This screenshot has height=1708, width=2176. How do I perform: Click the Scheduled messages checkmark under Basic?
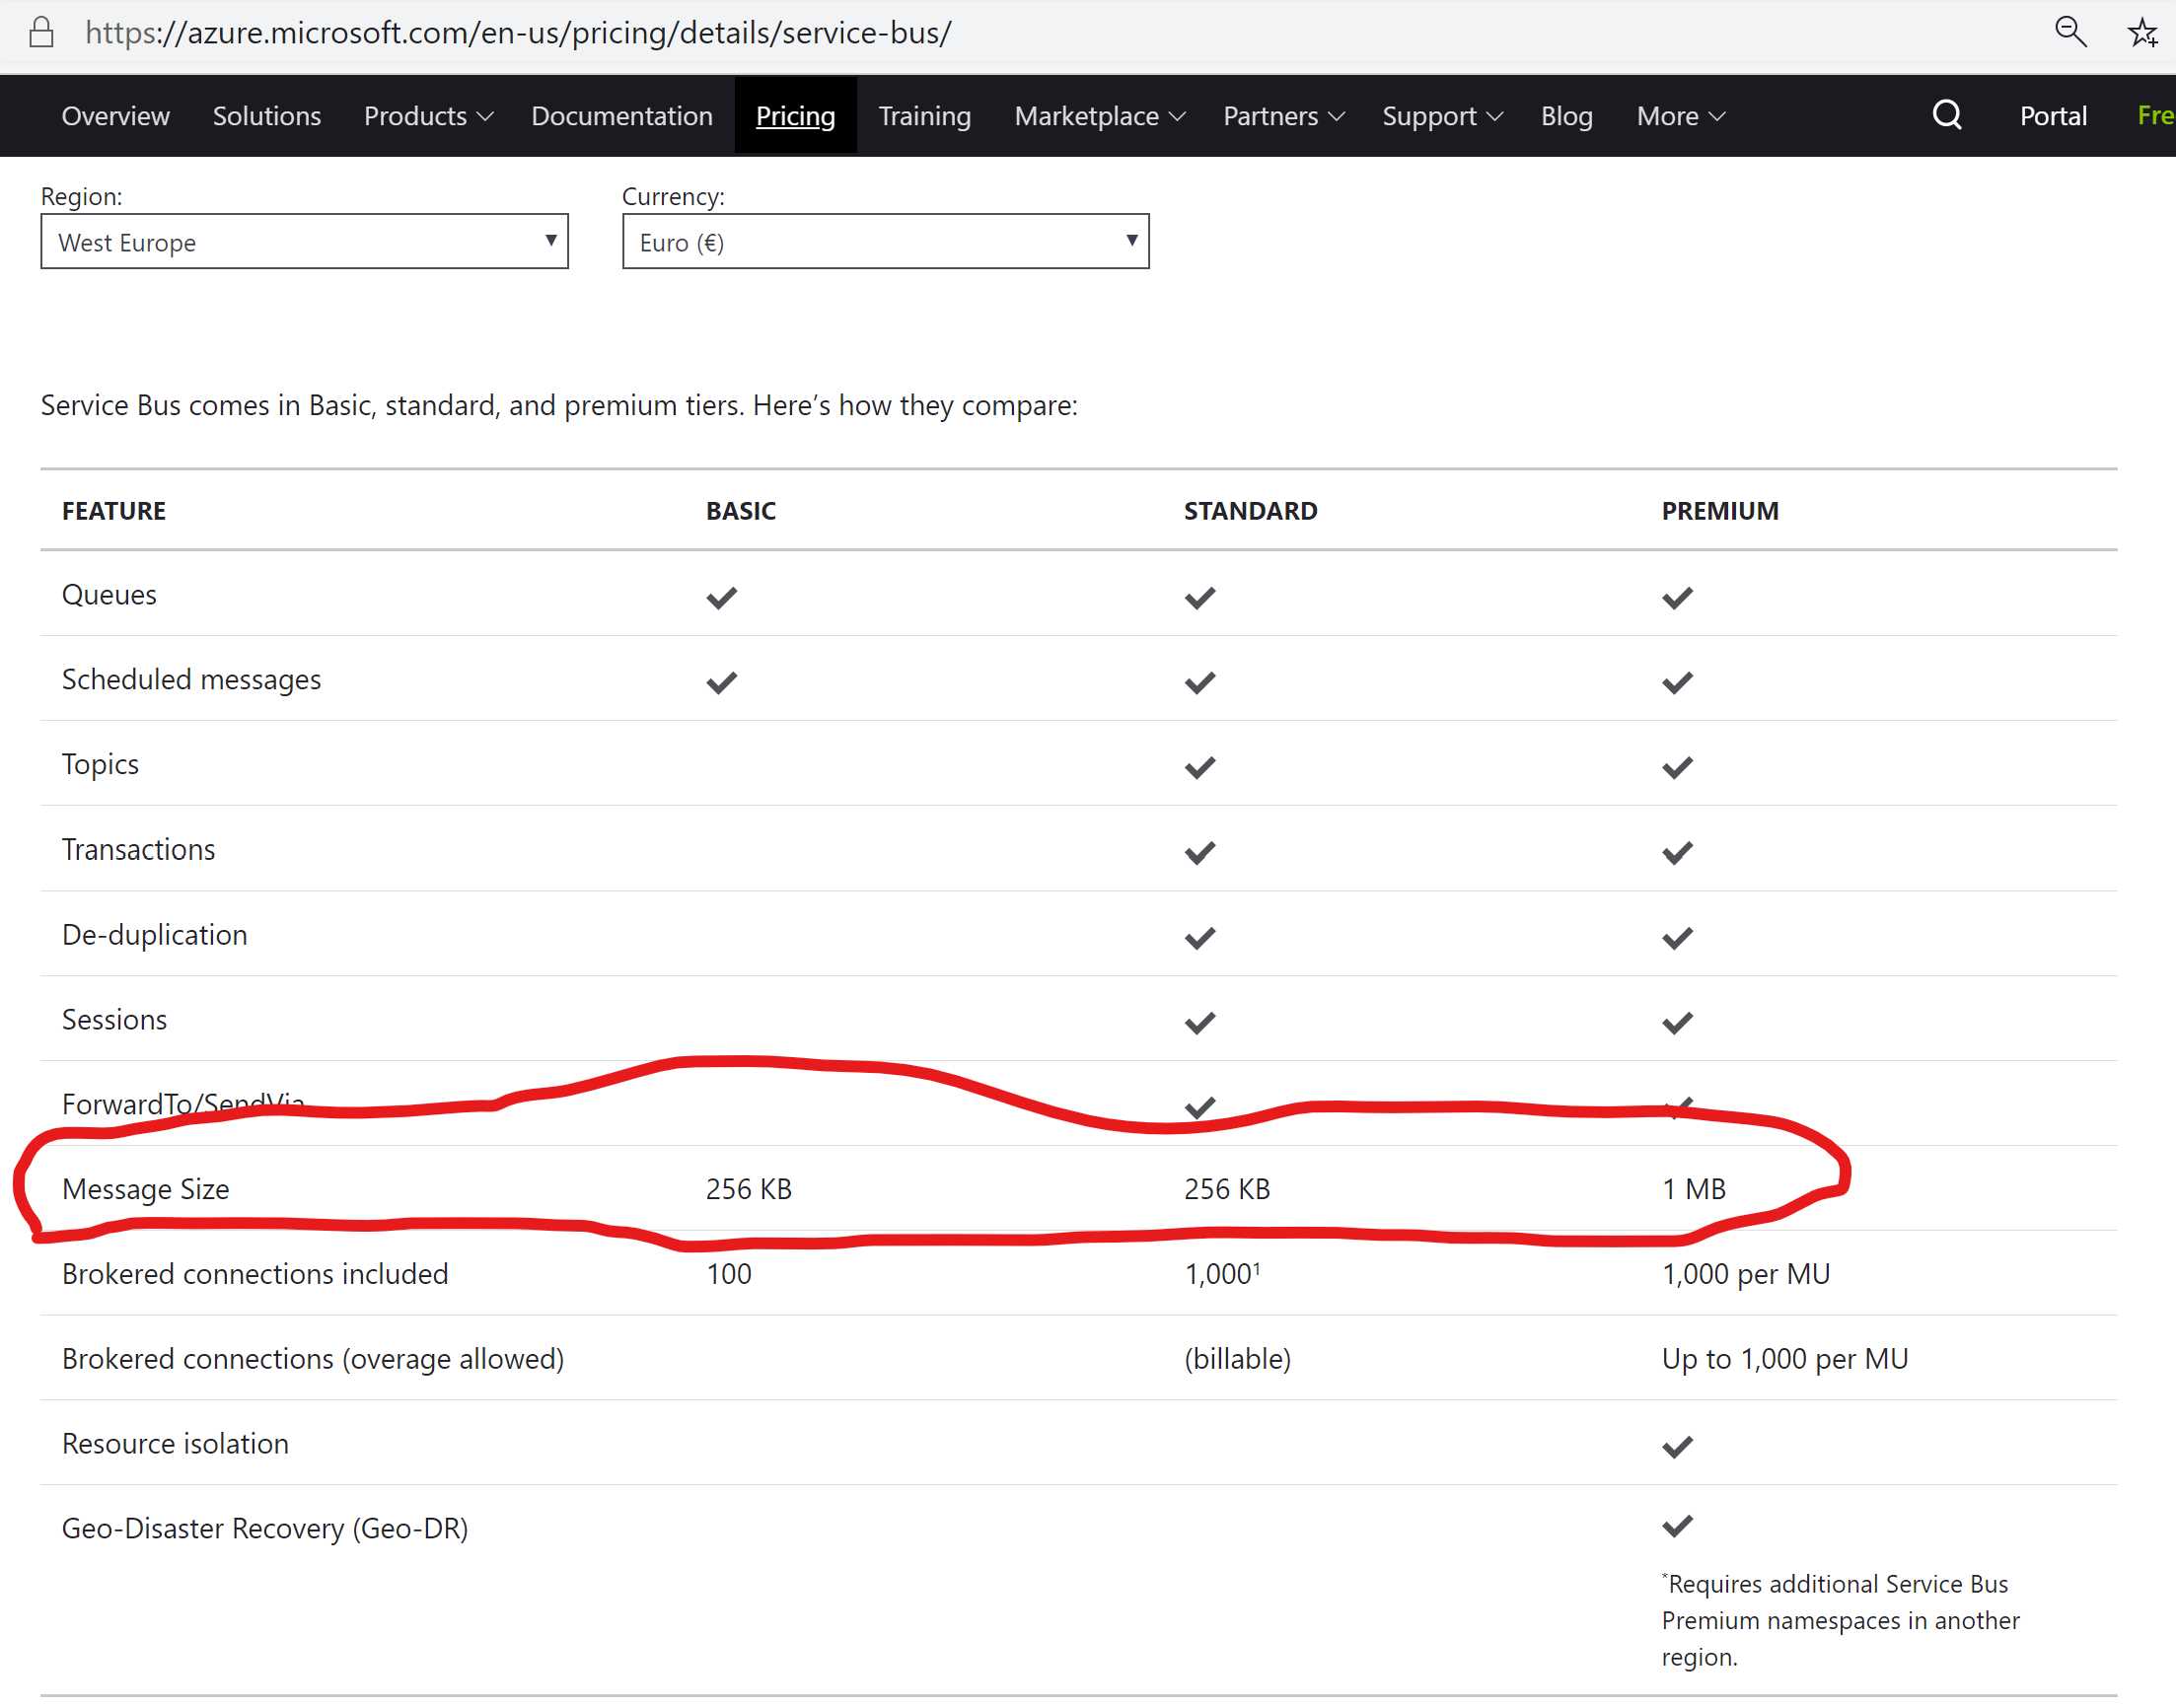tap(720, 682)
